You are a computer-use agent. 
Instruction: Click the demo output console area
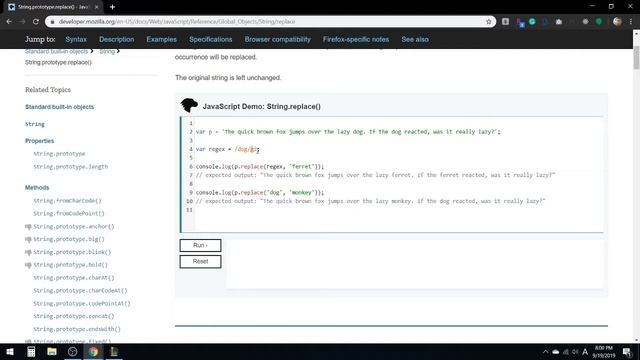(415, 264)
